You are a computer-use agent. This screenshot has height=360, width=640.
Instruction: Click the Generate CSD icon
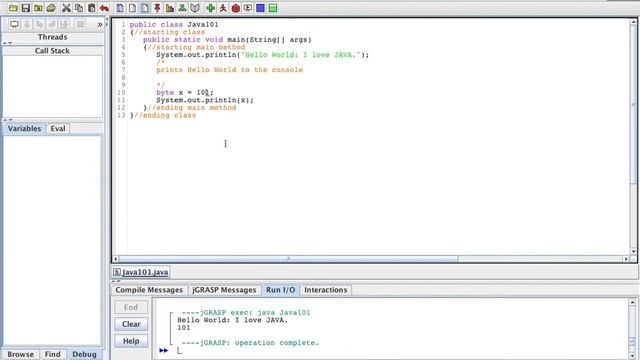click(120, 8)
